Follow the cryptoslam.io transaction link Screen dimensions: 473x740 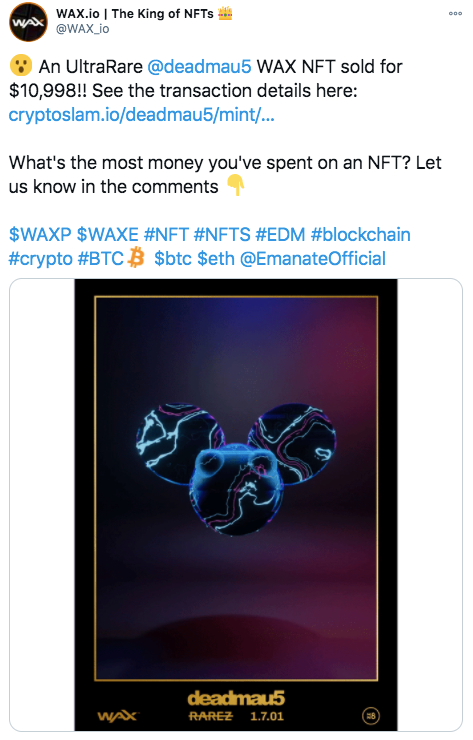pos(142,115)
